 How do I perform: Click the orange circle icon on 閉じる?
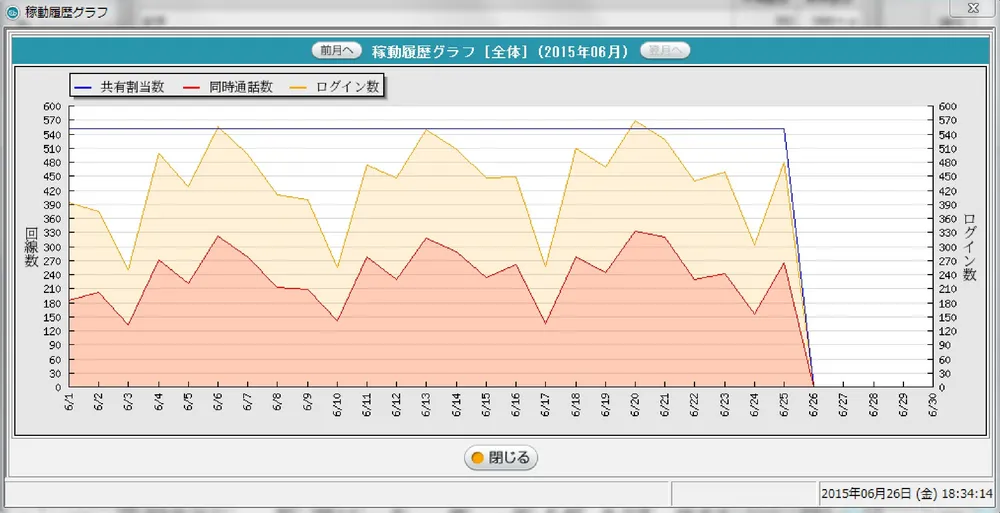coord(477,458)
